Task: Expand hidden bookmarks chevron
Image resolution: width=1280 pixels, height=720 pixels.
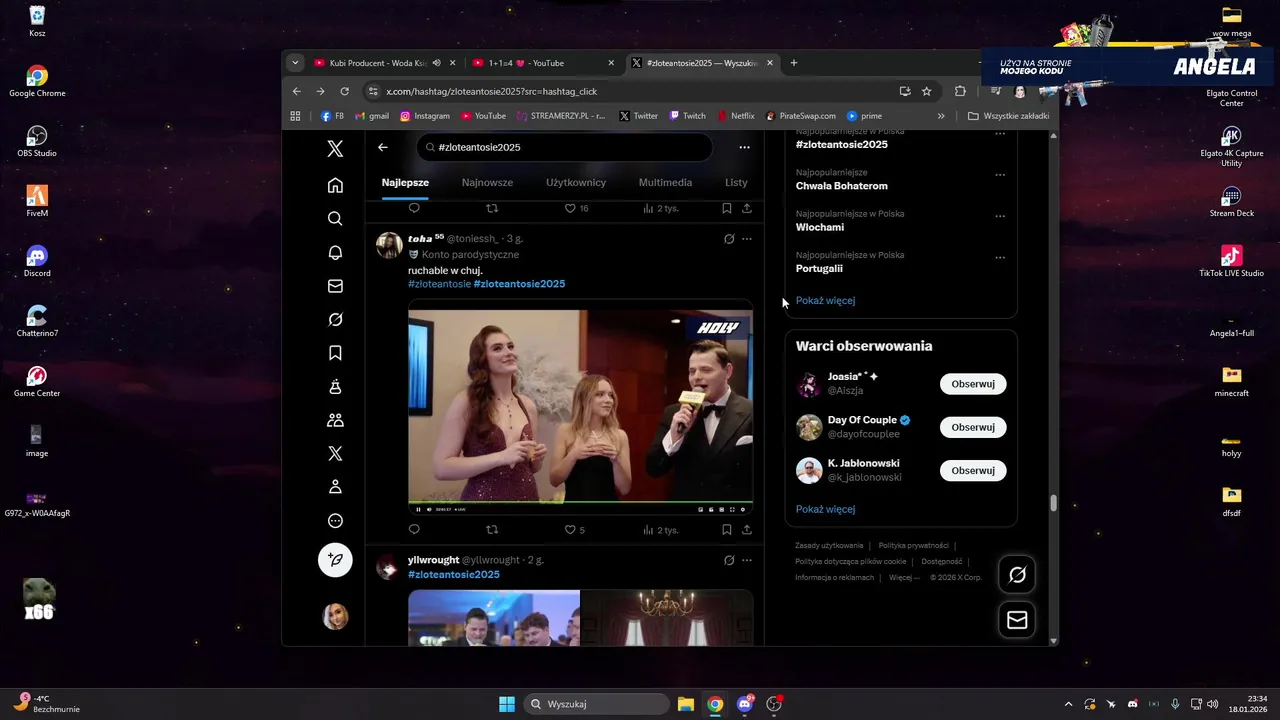Action: pos(941,116)
